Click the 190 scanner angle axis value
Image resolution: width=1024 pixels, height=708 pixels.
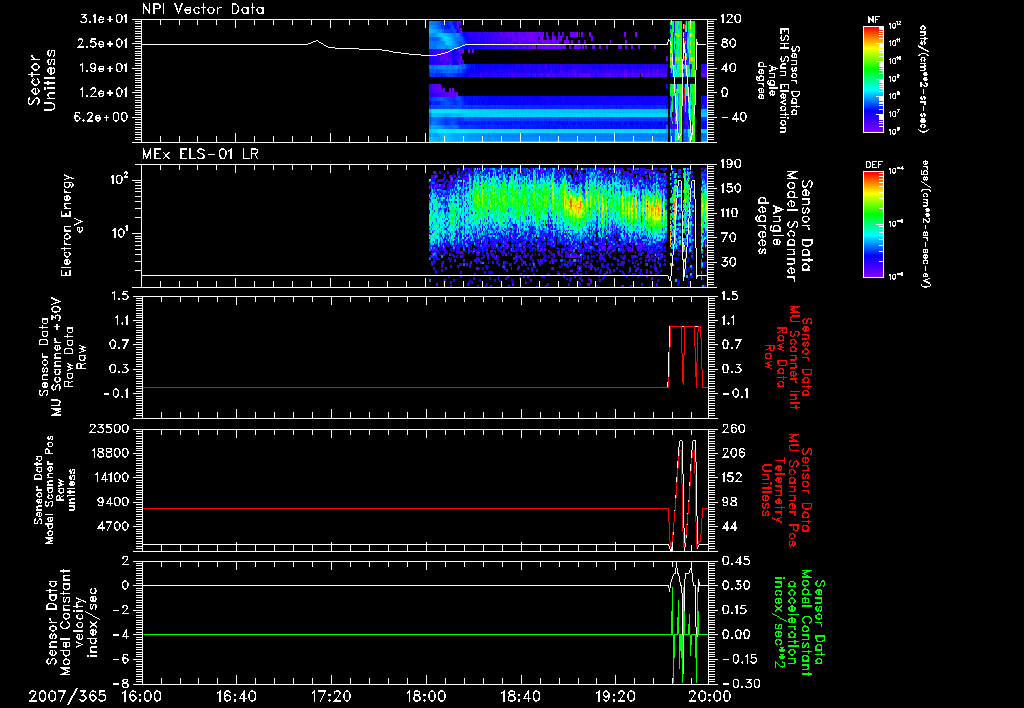click(731, 164)
